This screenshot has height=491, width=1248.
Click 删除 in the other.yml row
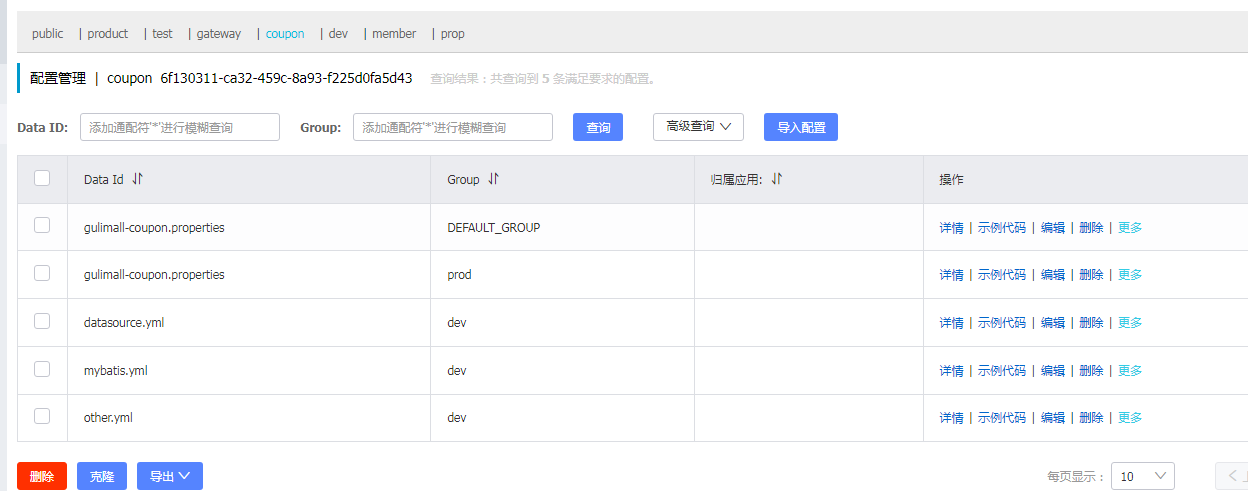[1091, 417]
